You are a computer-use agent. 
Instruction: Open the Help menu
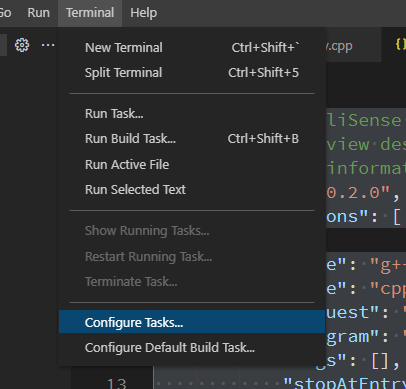[x=144, y=13]
